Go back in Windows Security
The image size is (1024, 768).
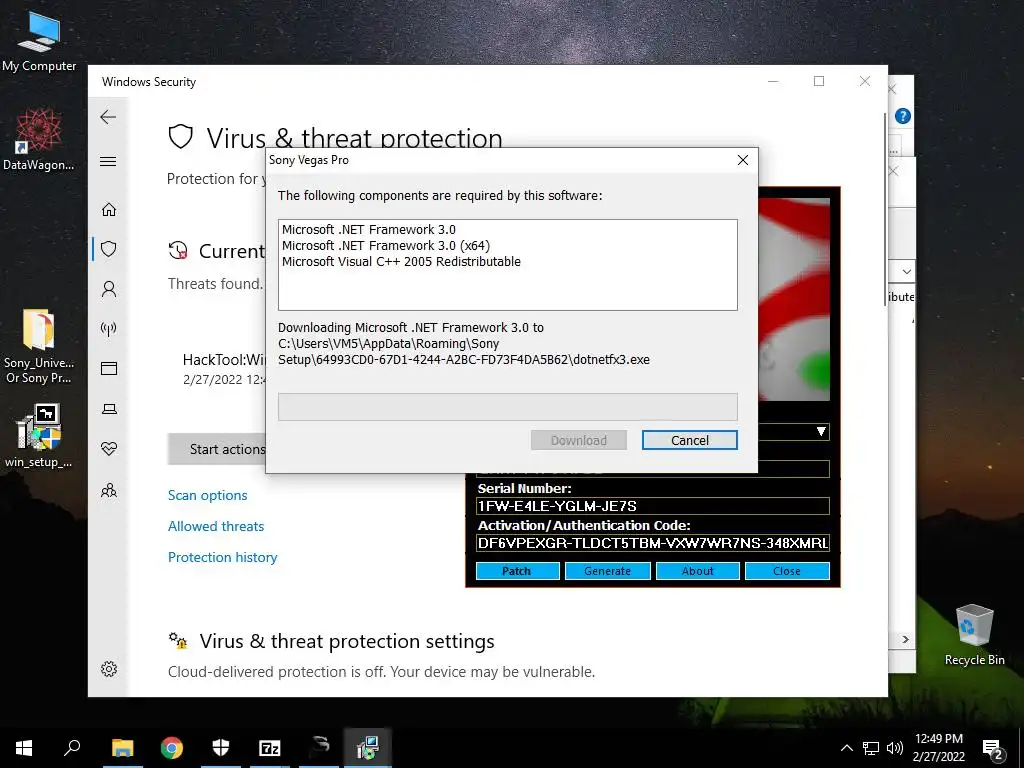(108, 118)
